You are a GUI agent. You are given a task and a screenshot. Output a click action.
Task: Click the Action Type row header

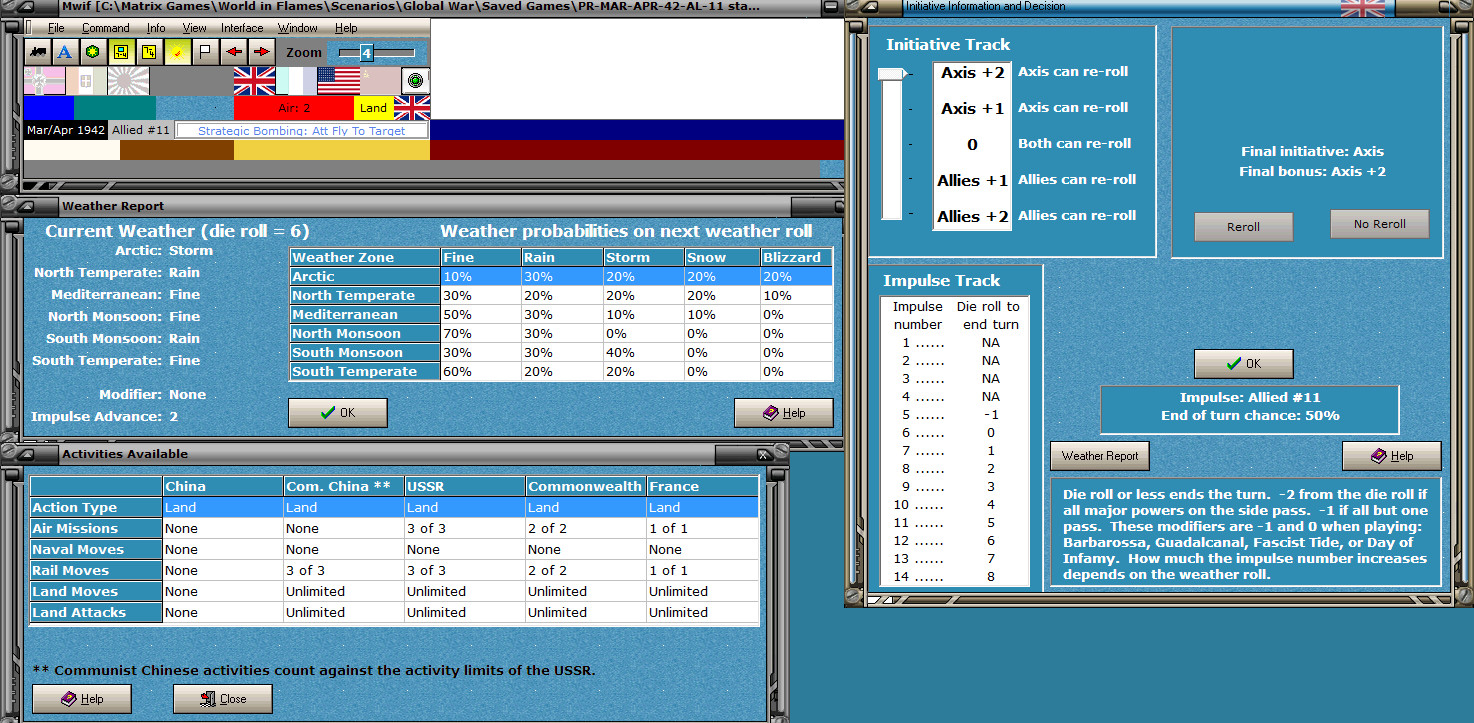pyautogui.click(x=97, y=508)
